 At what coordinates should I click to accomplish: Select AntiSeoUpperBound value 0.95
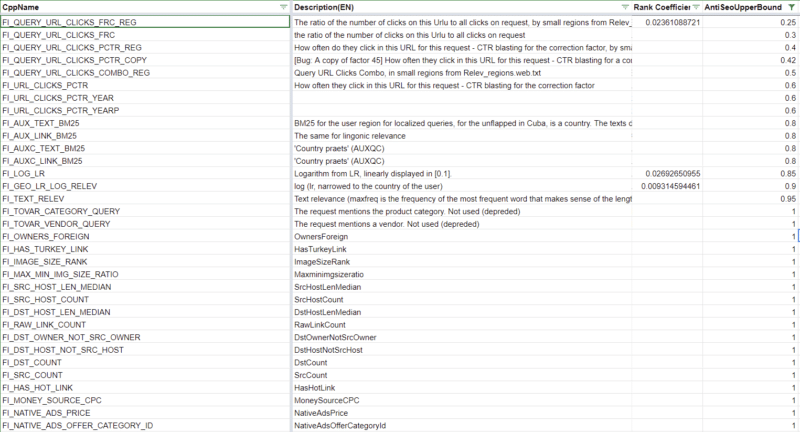(750, 198)
